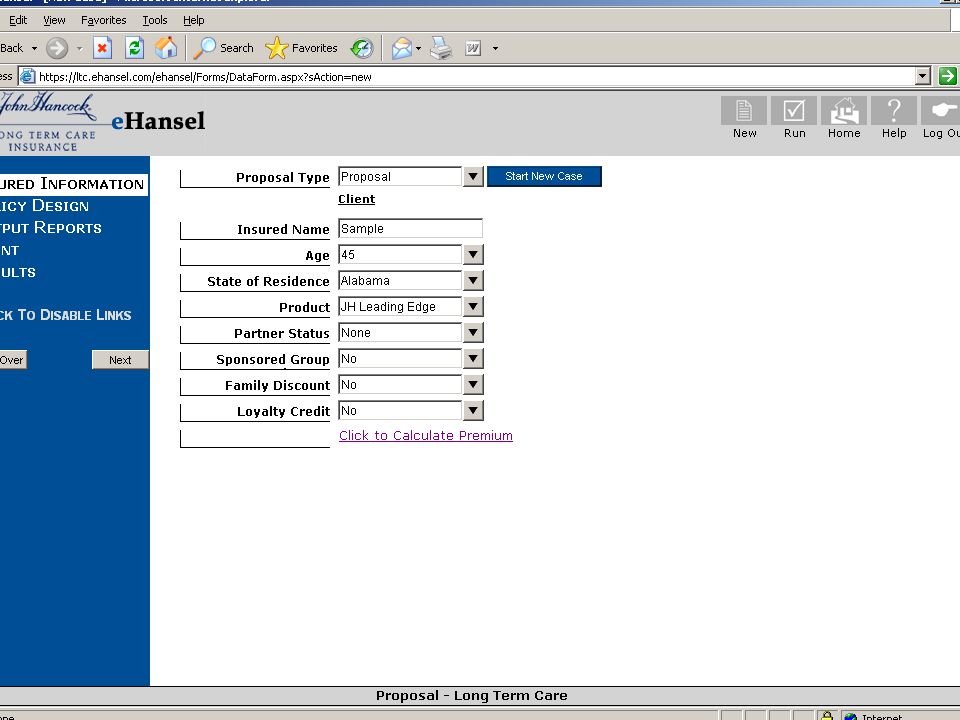This screenshot has width=960, height=720.
Task: Click the Print icon
Action: click(441, 48)
